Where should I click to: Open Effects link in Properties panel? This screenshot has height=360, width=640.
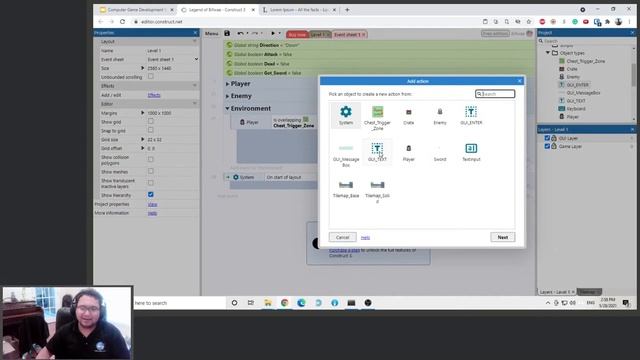154,95
